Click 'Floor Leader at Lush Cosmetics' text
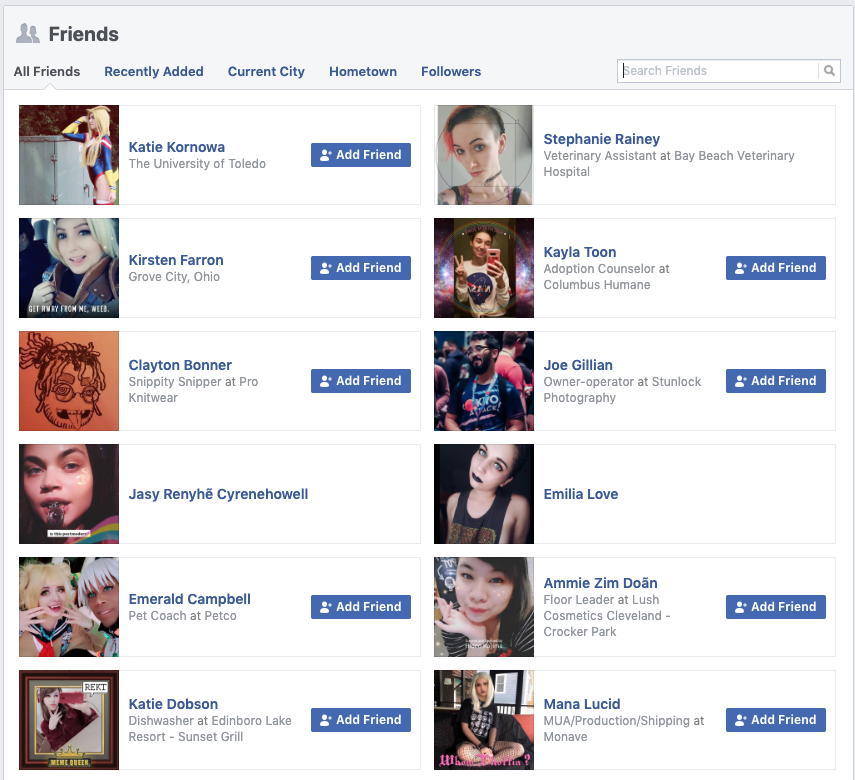855x780 pixels. pos(607,615)
